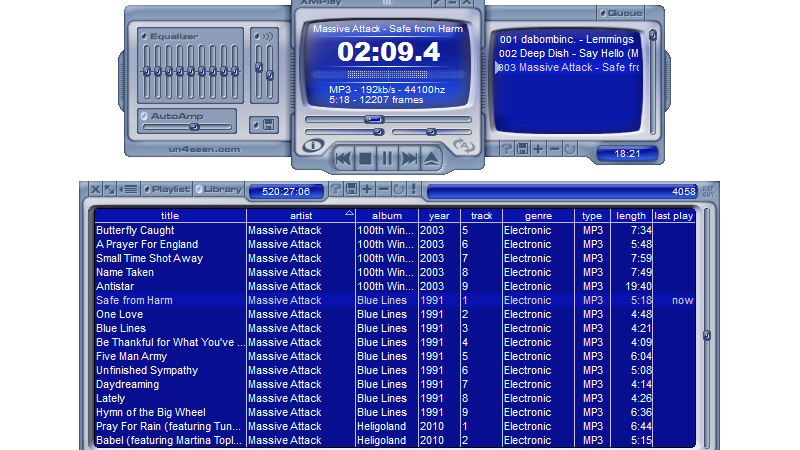This screenshot has height=450, width=800.
Task: Save playlist with floppy icon in playlist panel
Action: tap(522, 149)
